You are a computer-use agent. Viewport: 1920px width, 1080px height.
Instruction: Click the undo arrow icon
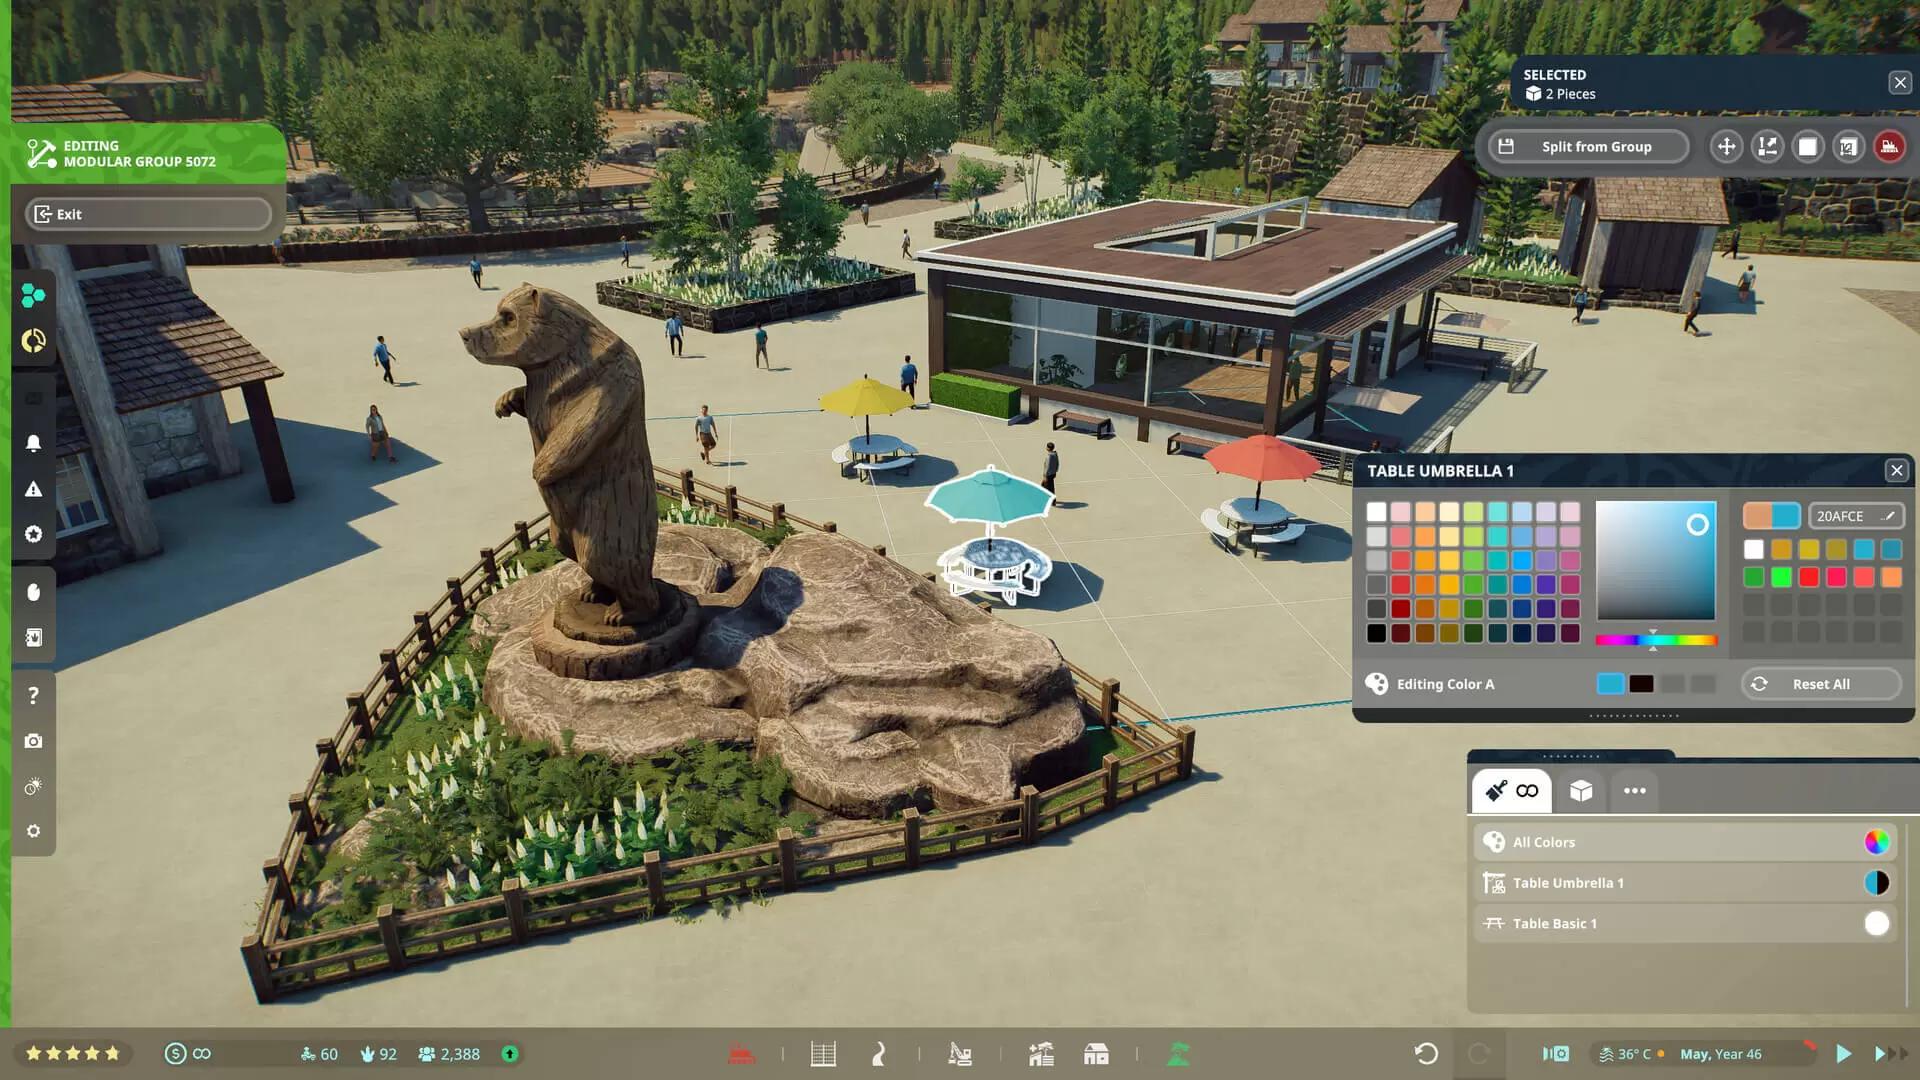pos(1426,1054)
